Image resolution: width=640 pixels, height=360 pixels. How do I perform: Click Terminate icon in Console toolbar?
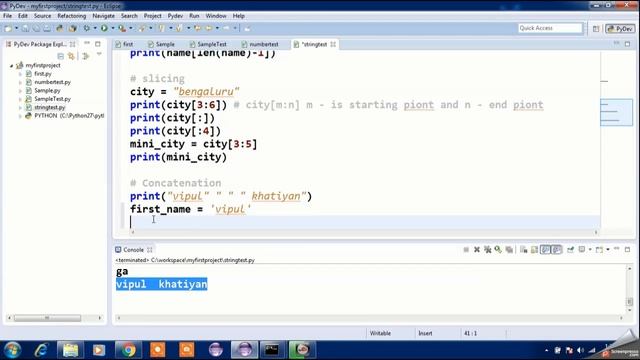coord(466,249)
